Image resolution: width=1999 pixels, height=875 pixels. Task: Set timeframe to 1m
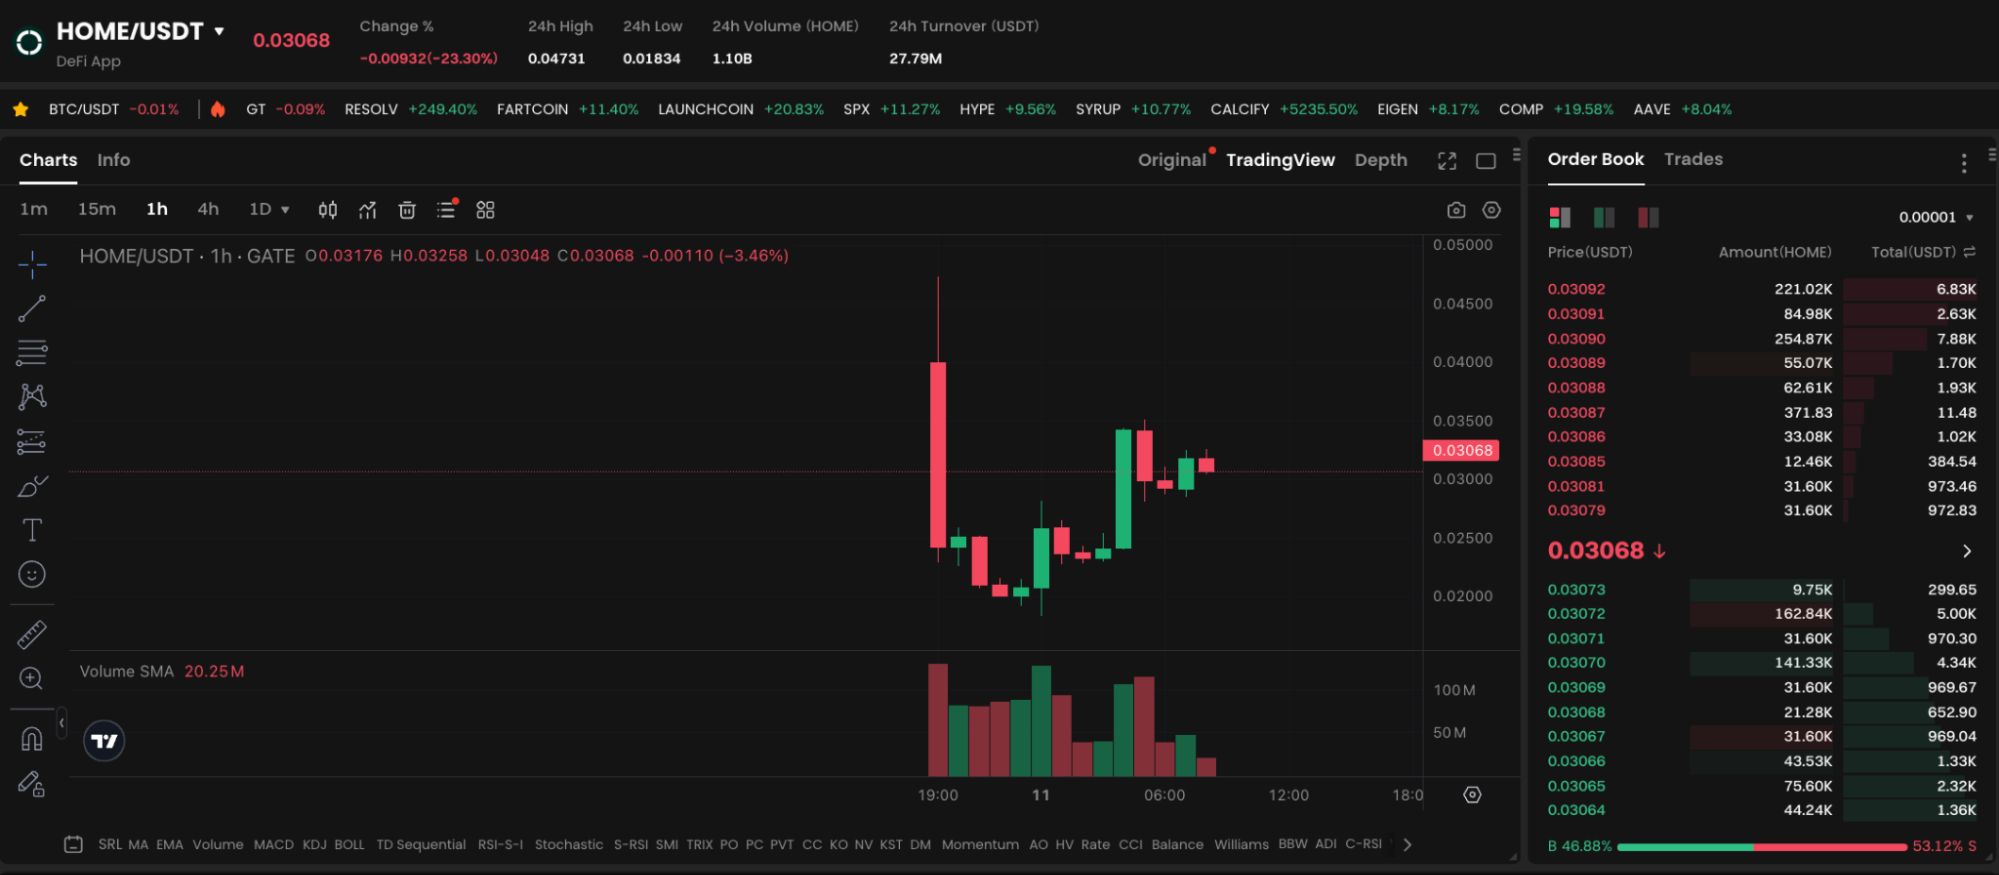pos(34,210)
